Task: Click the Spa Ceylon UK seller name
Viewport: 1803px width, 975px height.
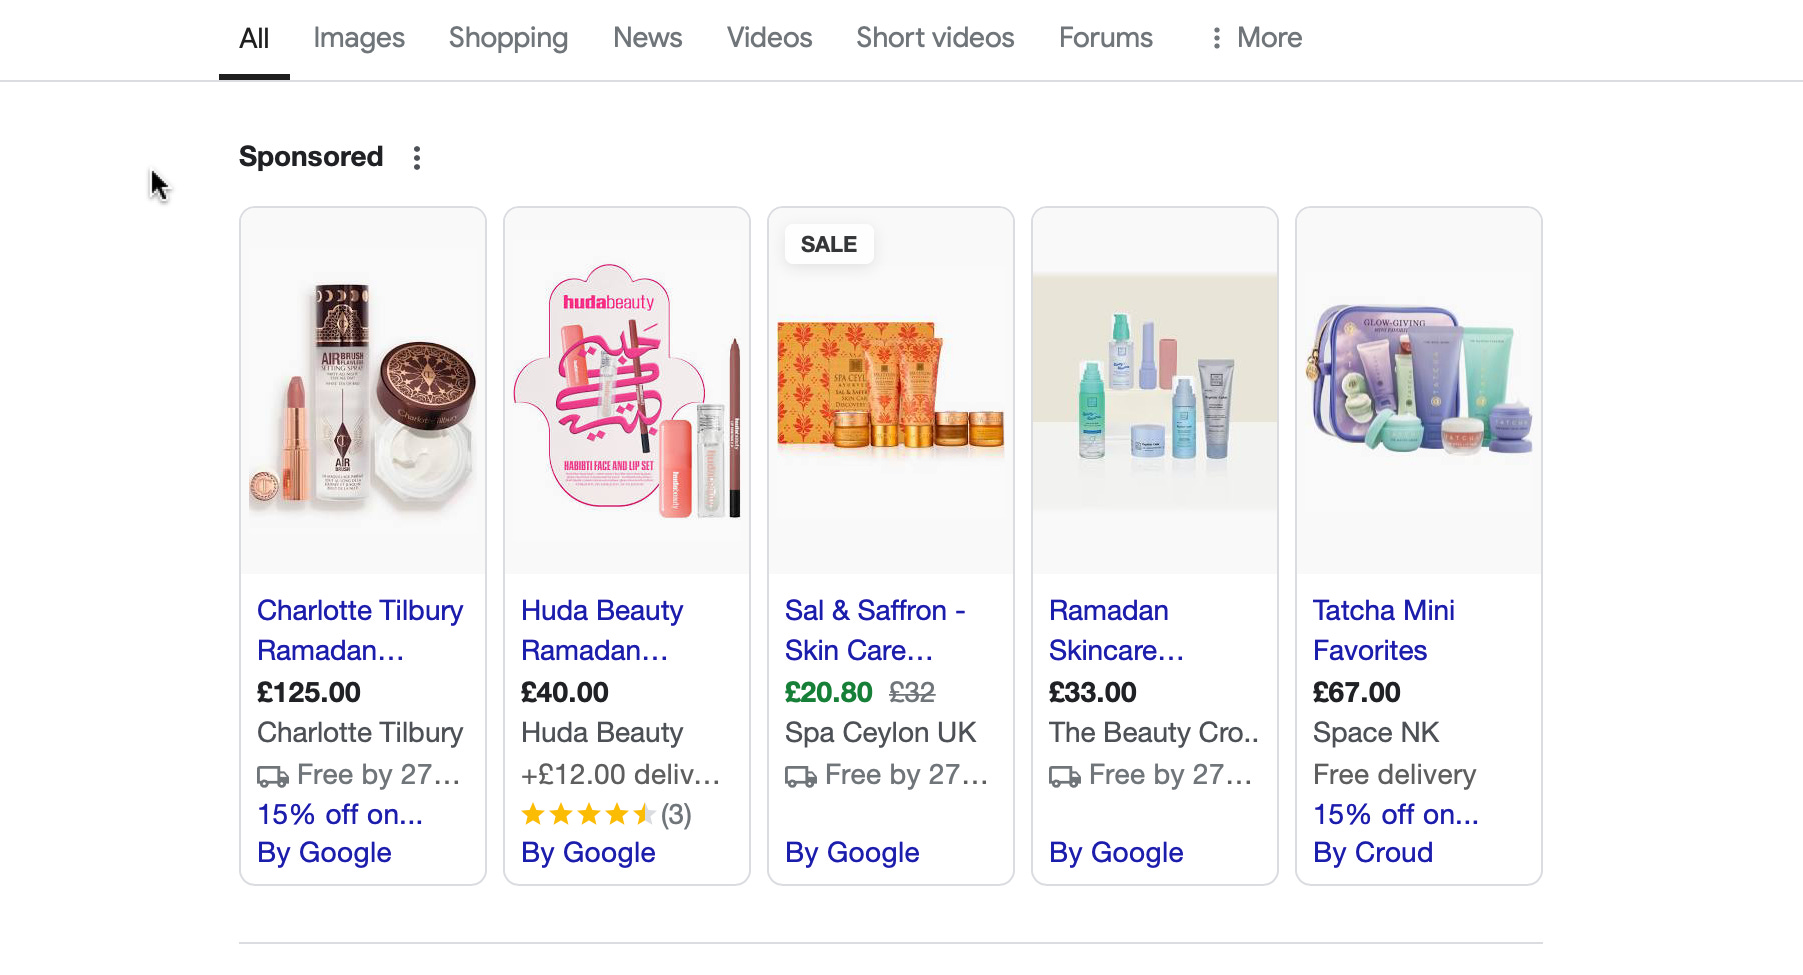Action: pos(881,733)
